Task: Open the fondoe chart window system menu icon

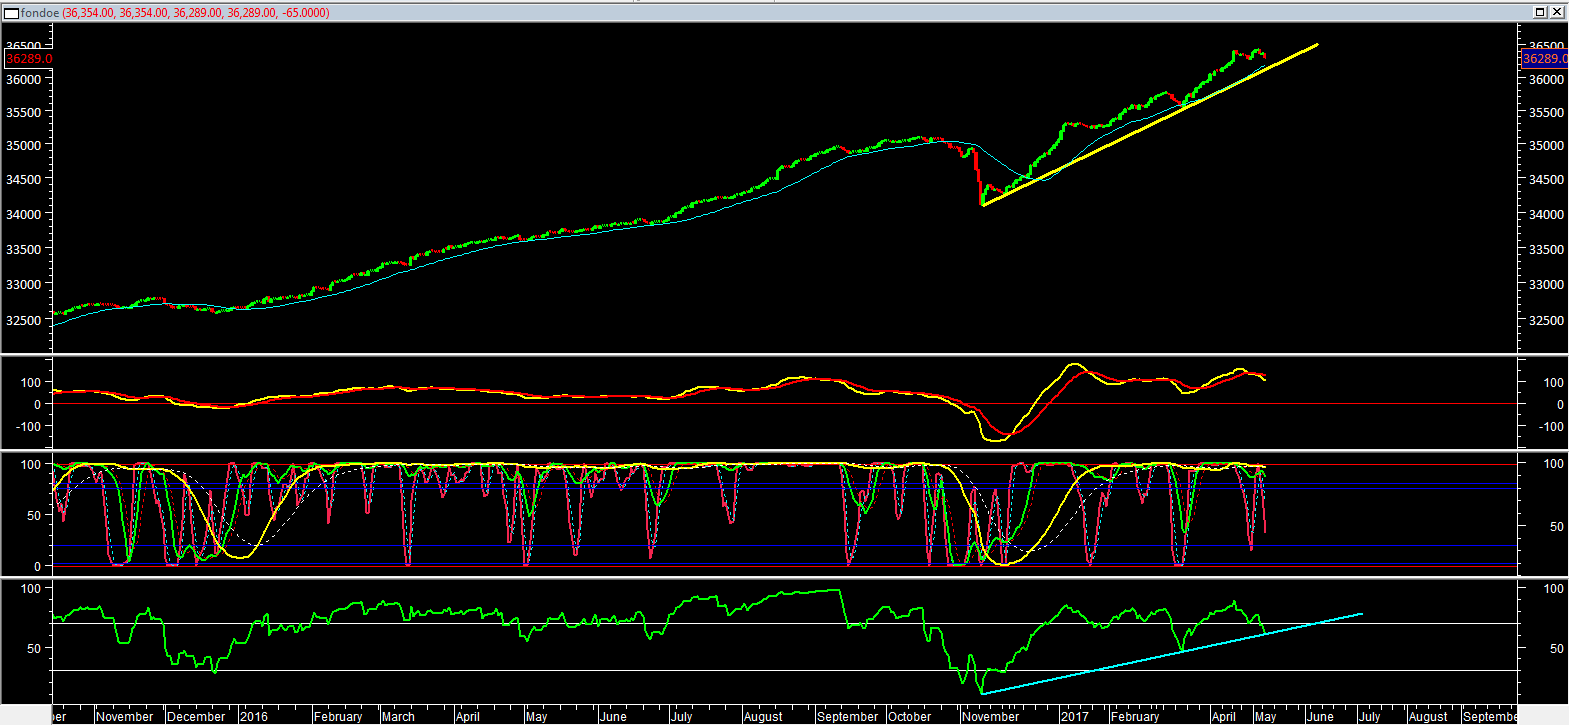Action: pos(12,13)
